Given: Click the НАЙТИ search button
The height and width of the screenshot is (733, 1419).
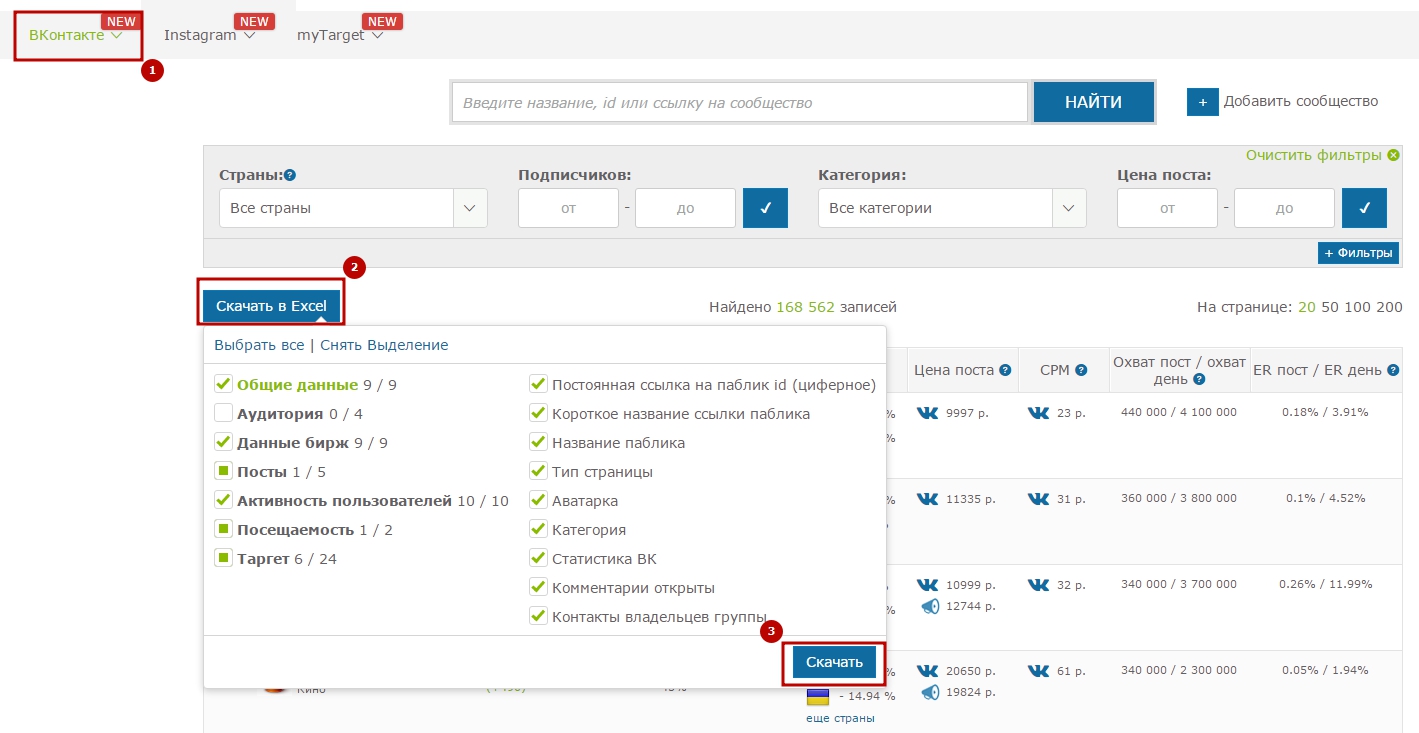Looking at the screenshot, I should (x=1093, y=102).
